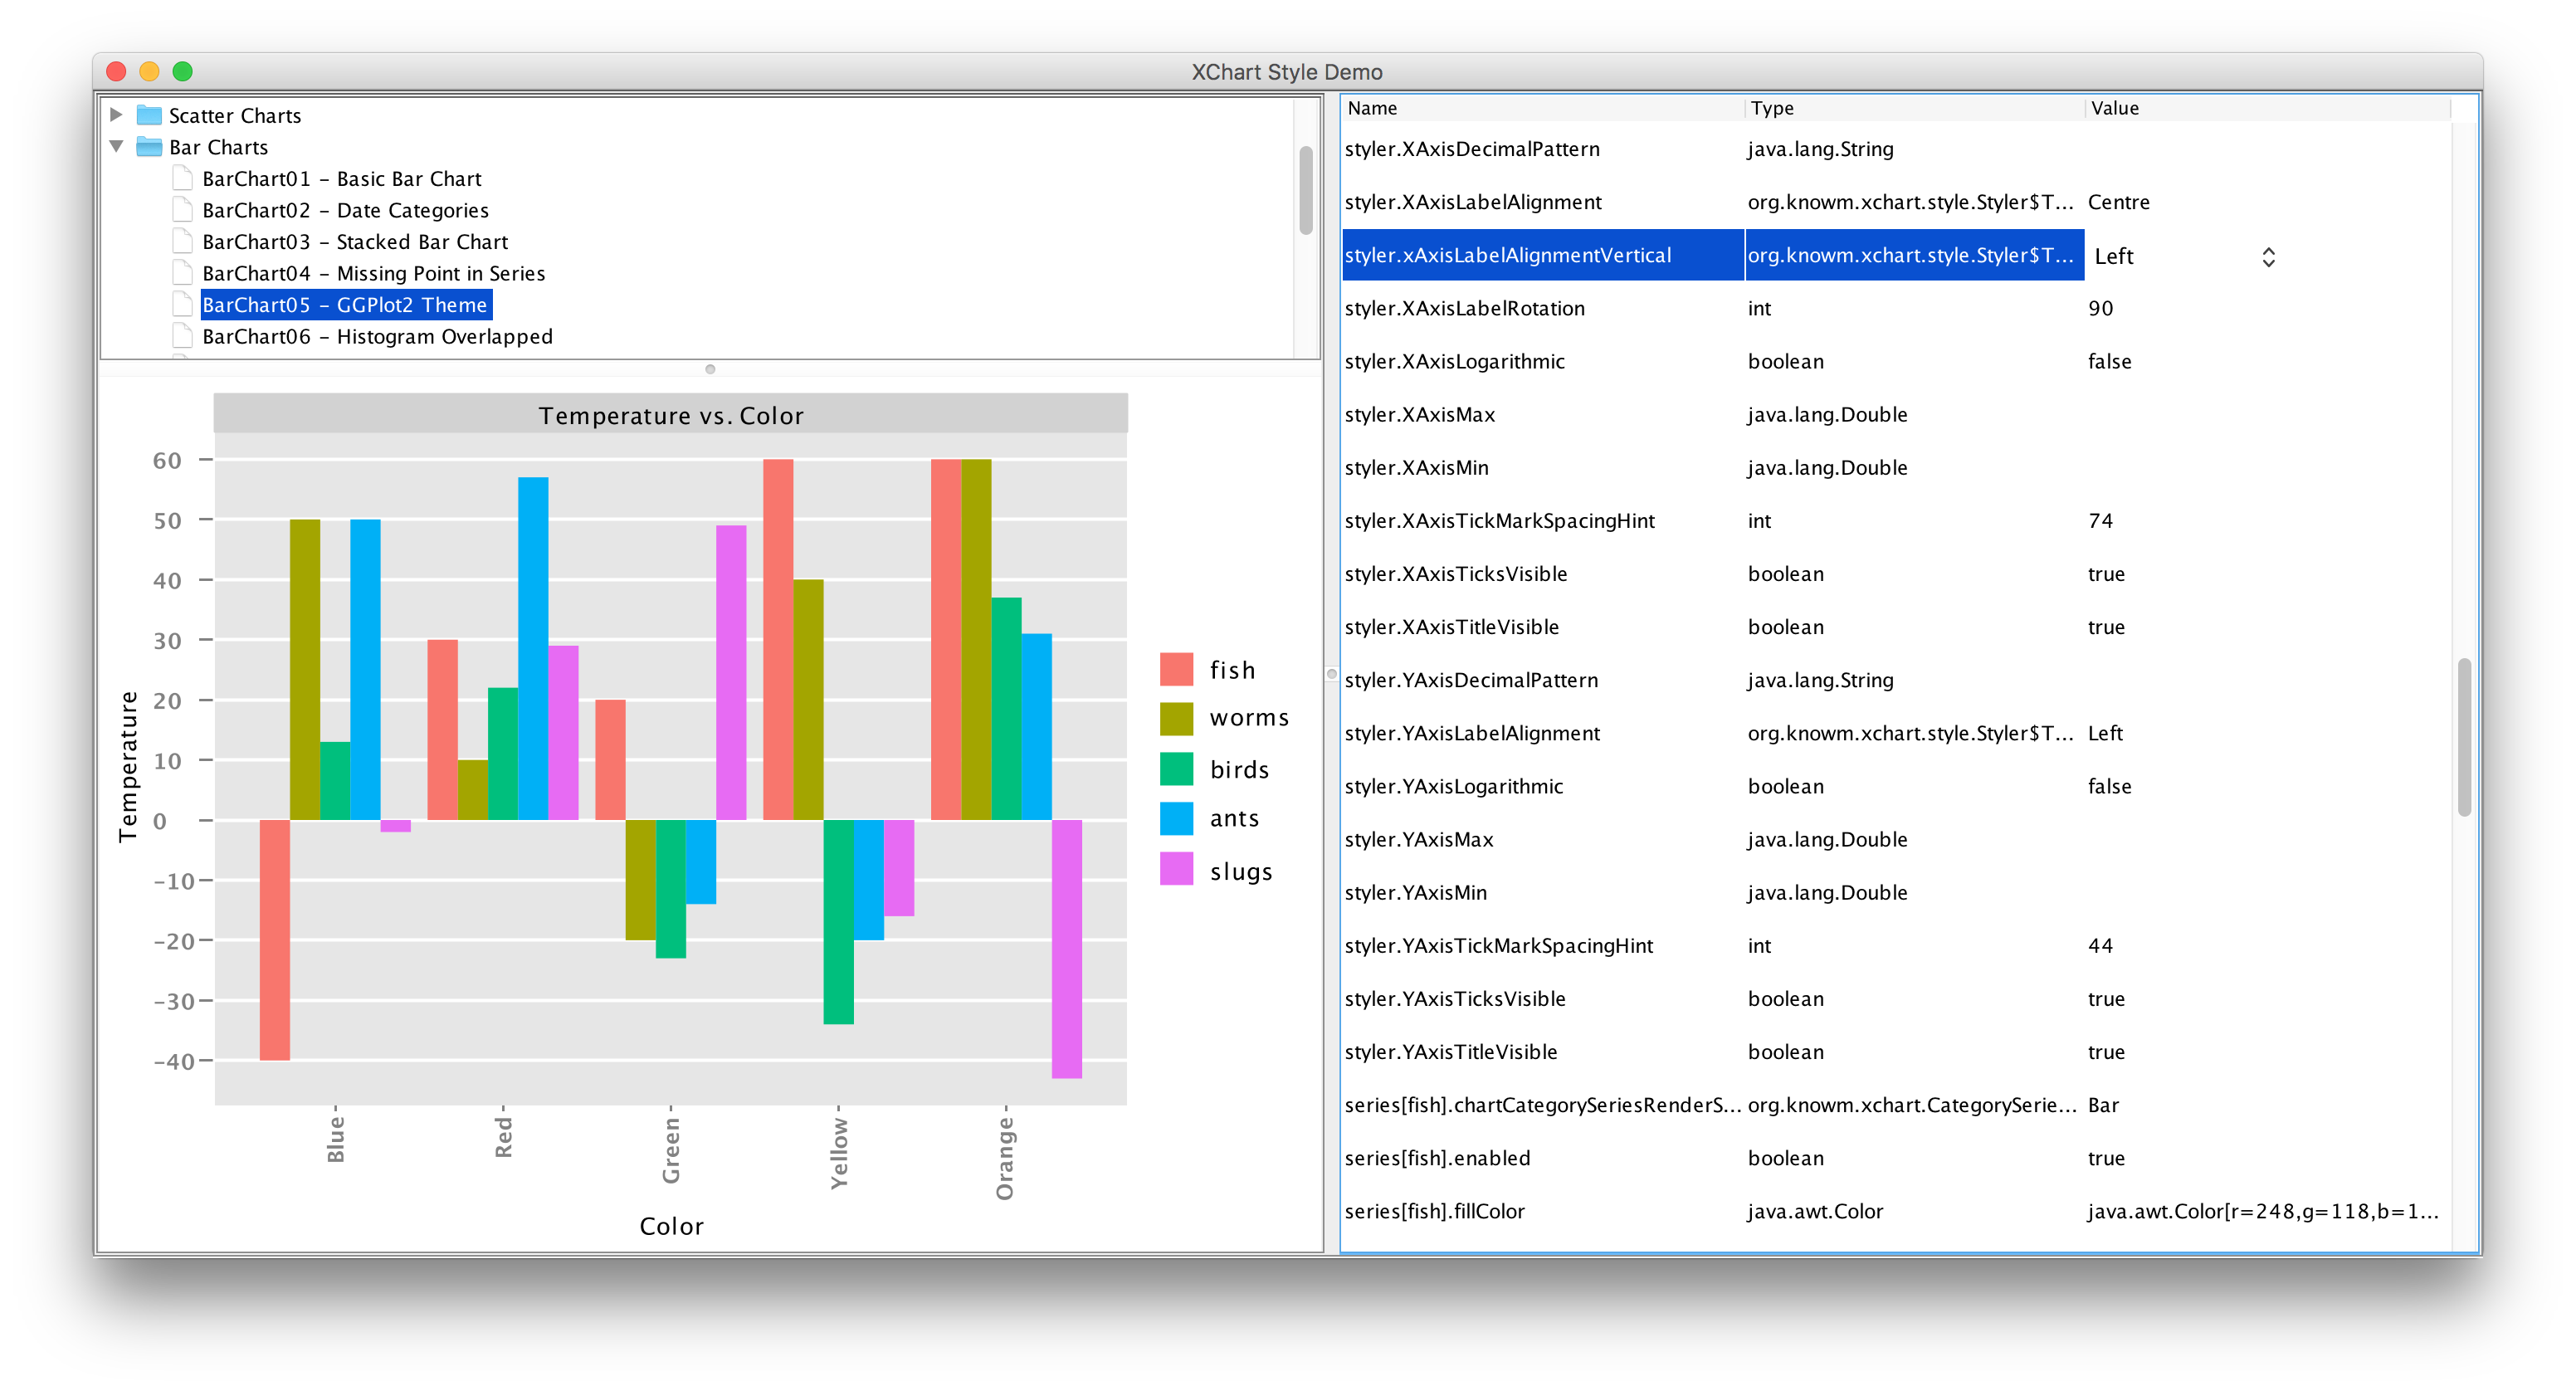Disable series[fish].enabled

point(2106,1158)
